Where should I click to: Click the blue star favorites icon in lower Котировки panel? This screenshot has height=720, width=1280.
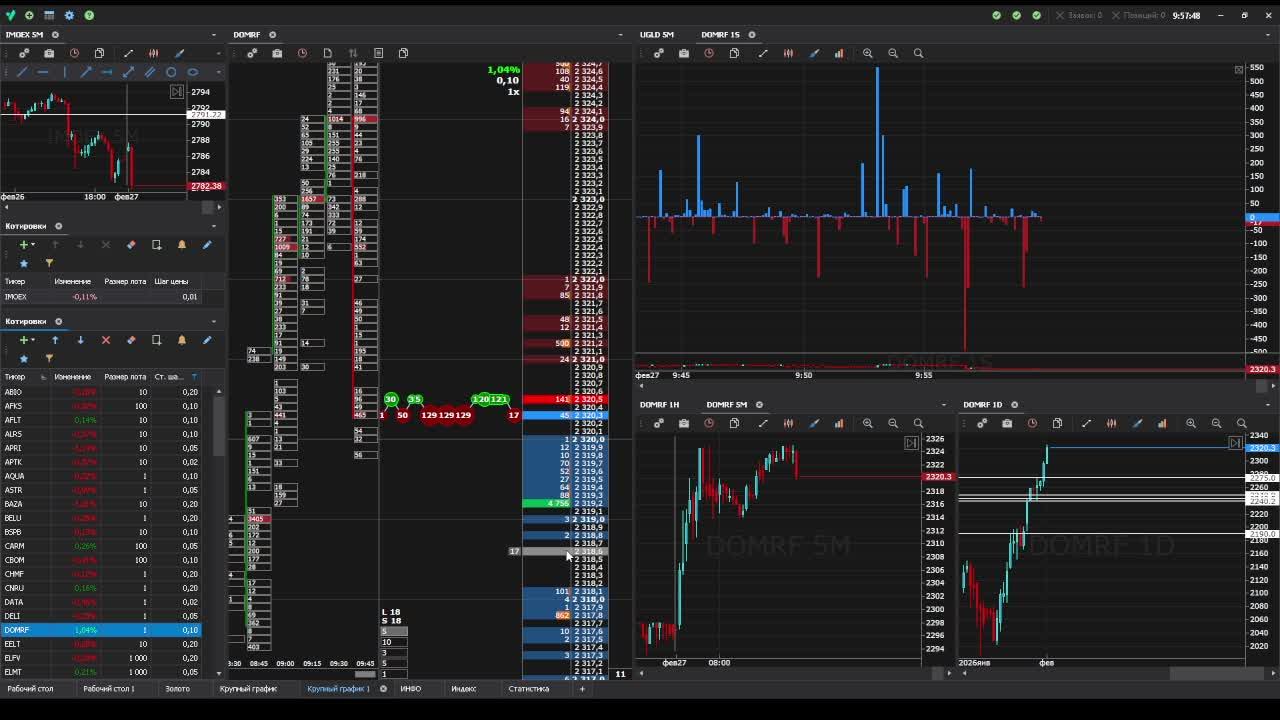click(24, 358)
